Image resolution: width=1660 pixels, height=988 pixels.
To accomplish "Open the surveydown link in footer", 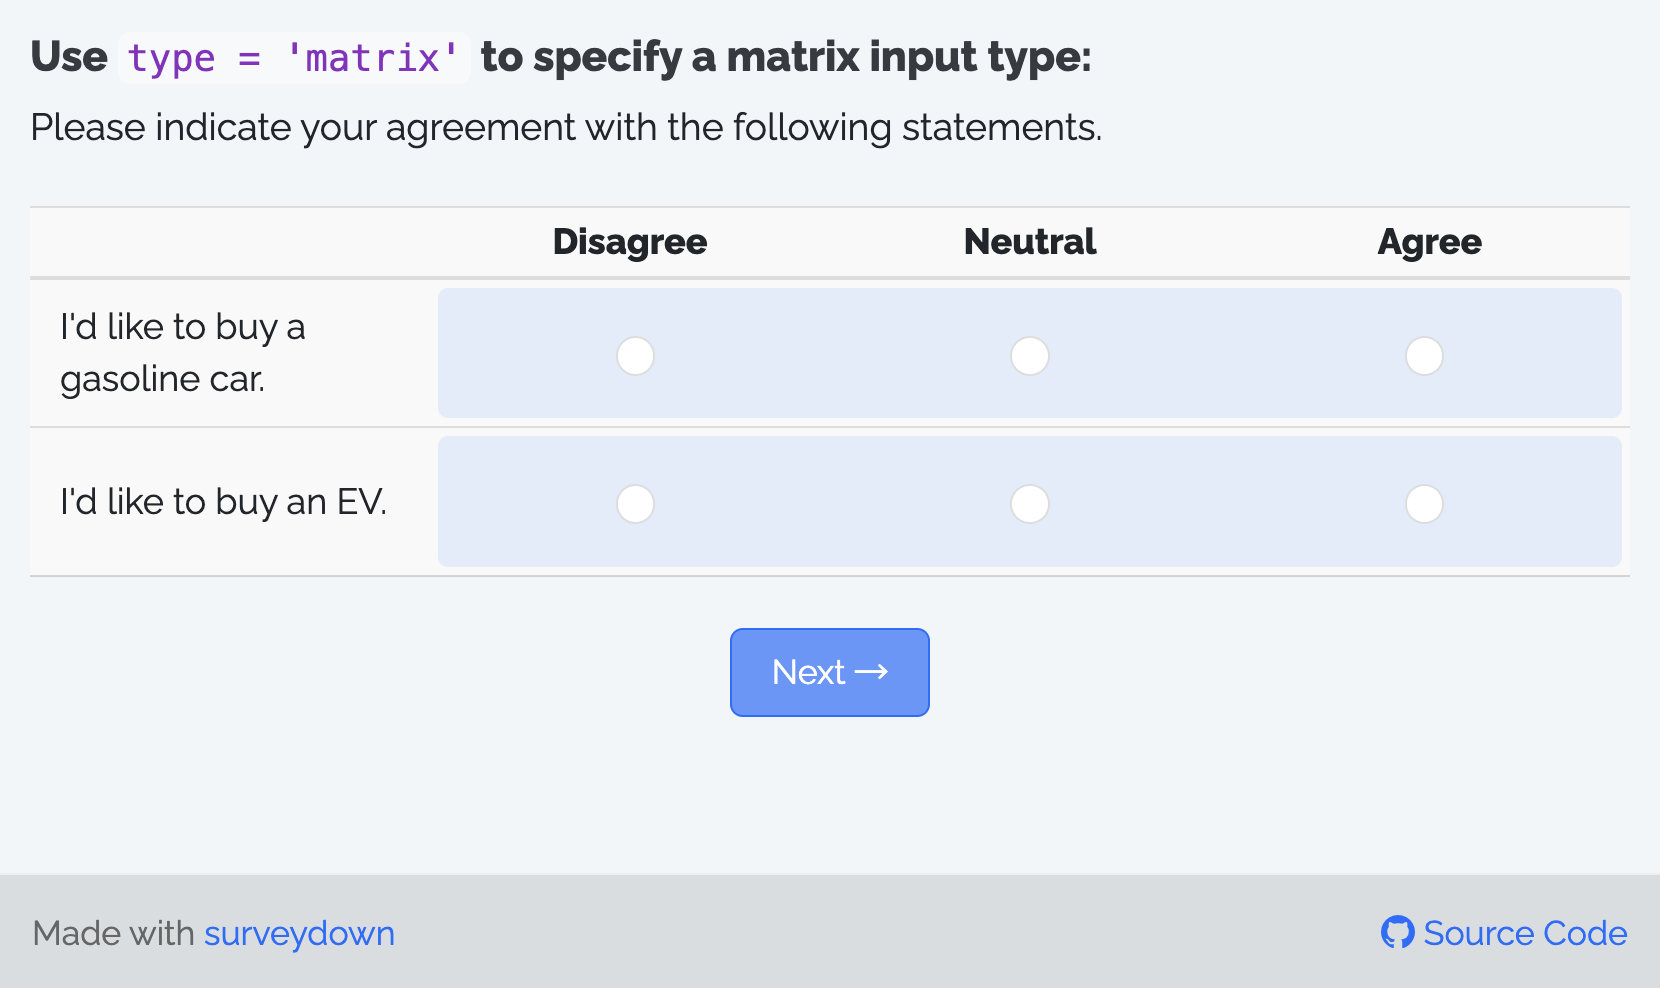I will pos(299,933).
